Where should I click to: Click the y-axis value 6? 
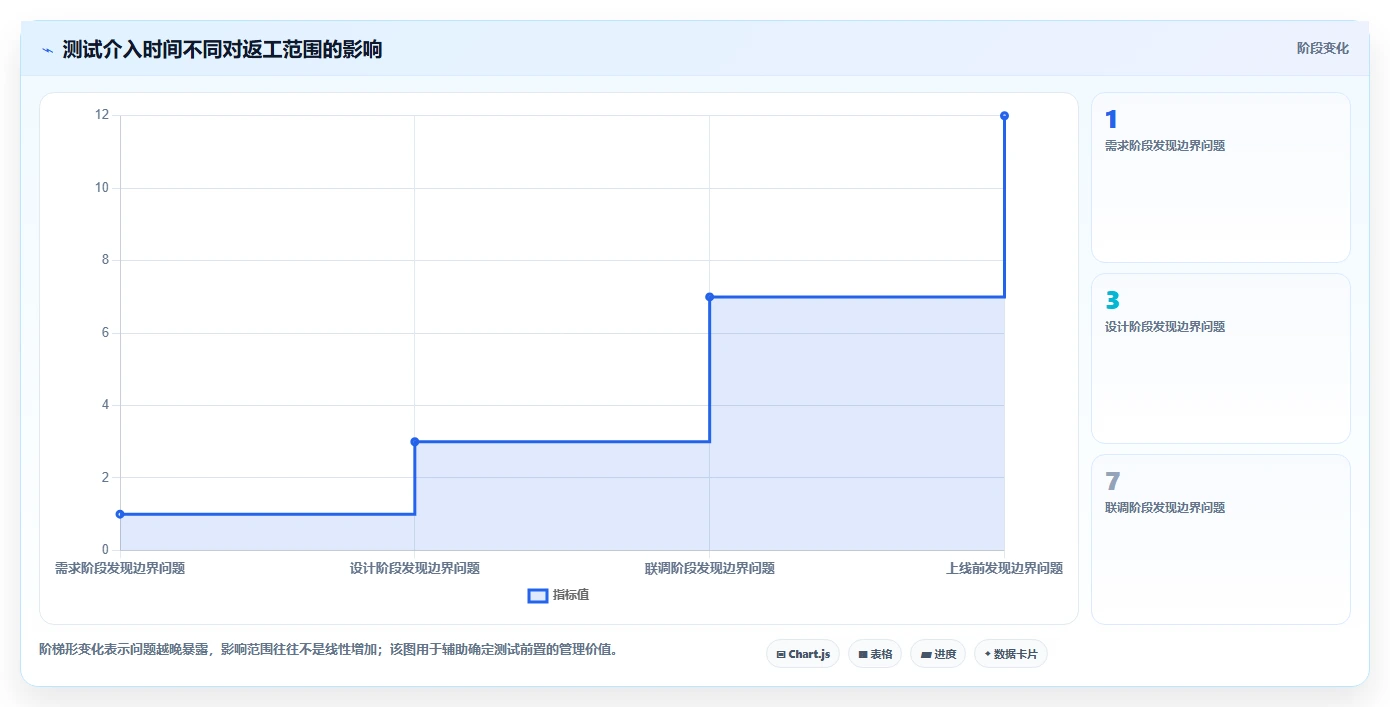pyautogui.click(x=105, y=333)
